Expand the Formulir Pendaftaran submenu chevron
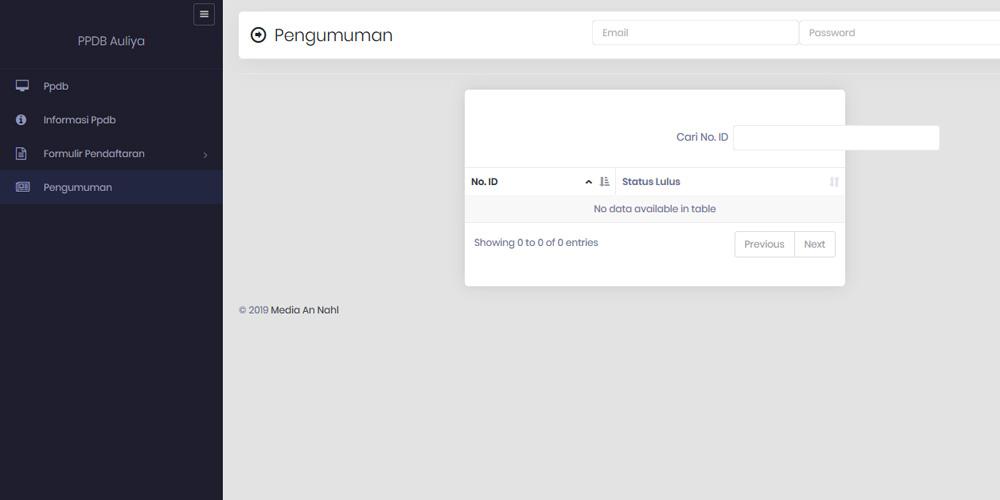Viewport: 1000px width, 500px height. pos(205,155)
